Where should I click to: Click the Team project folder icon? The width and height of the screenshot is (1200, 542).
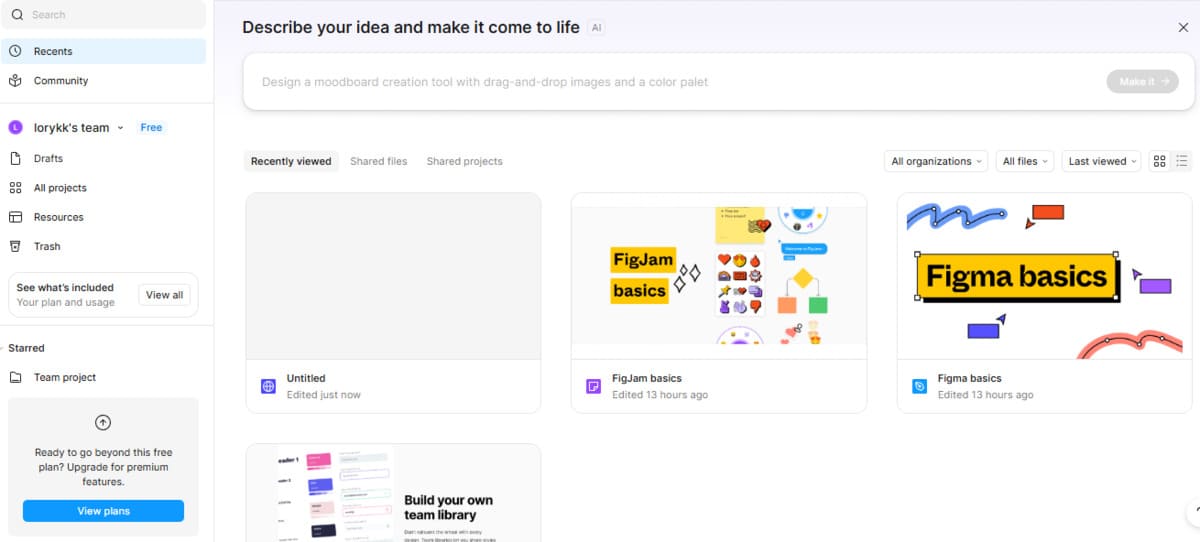(x=15, y=377)
